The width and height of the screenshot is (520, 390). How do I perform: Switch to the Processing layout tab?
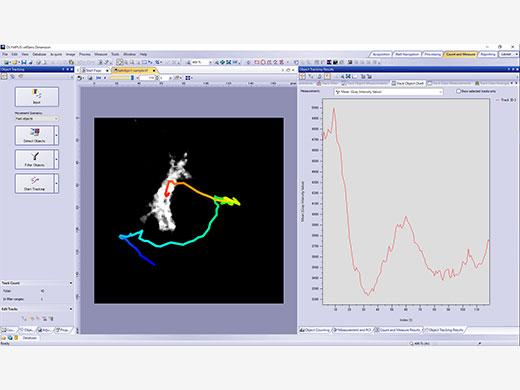pos(432,54)
